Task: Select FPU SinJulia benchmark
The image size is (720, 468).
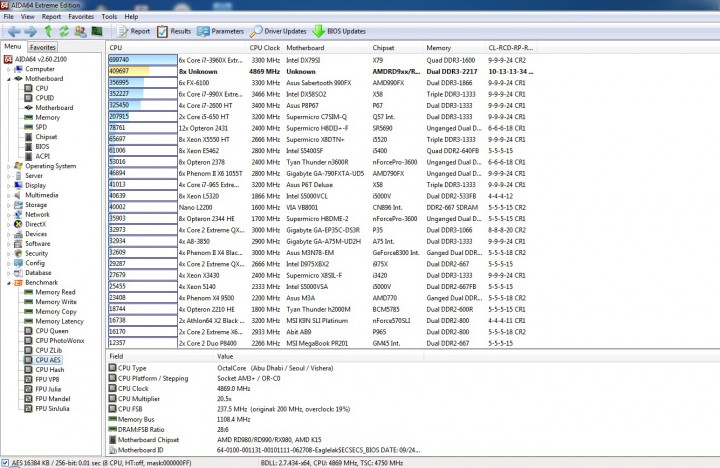Action: (x=52, y=408)
